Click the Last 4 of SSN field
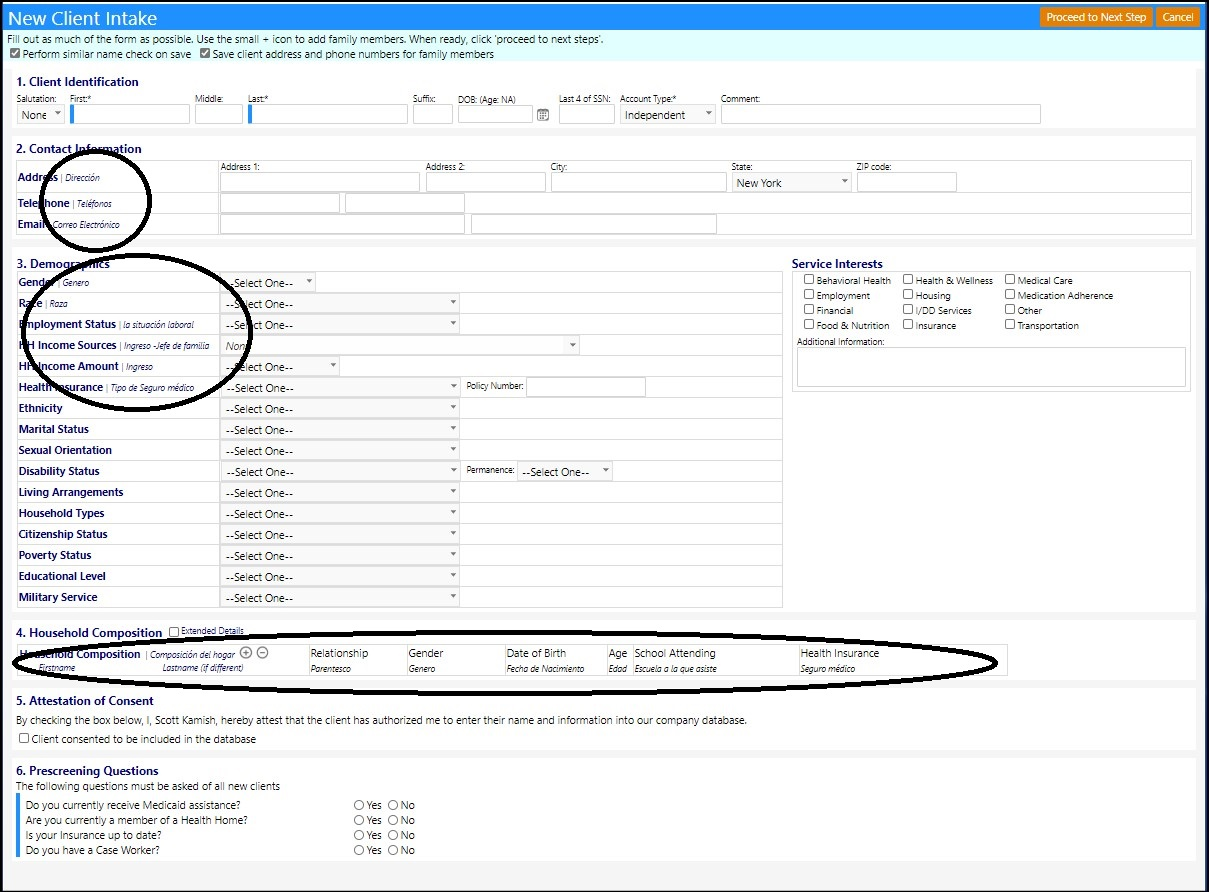Screen dimensions: 1209x892 pyautogui.click(x=587, y=114)
